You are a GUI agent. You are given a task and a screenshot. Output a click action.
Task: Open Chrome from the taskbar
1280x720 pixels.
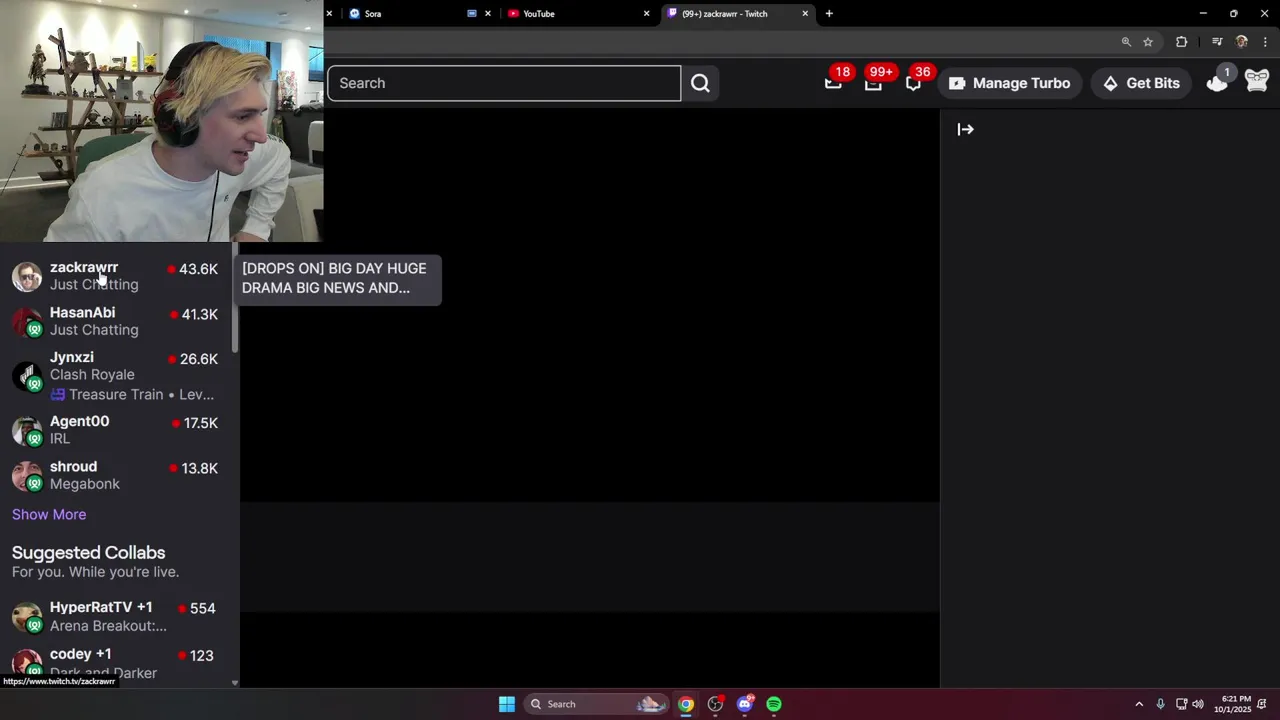click(686, 704)
